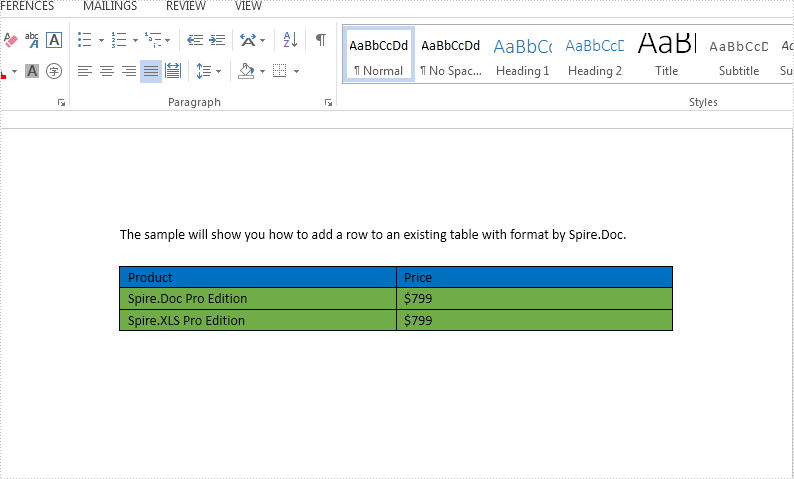Switch to the MAILINGS ribbon tab
This screenshot has height=479, width=794.
click(x=110, y=6)
